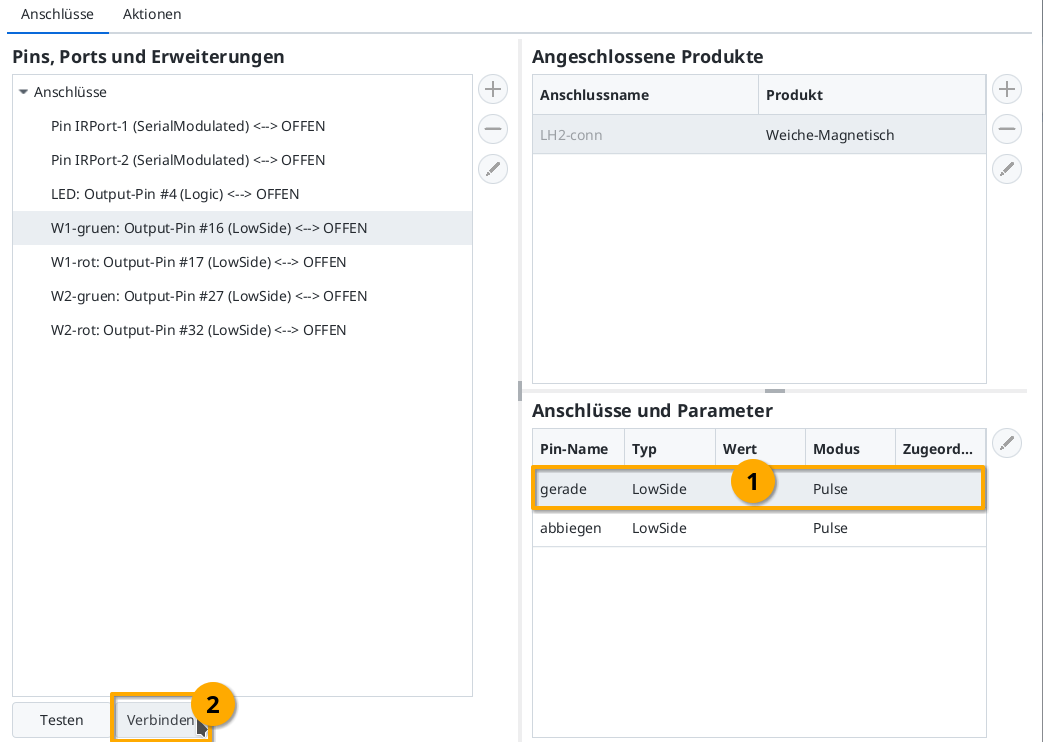Collapse the Anschlüsse tree node
This screenshot has width=1043, height=742.
pyautogui.click(x=24, y=92)
